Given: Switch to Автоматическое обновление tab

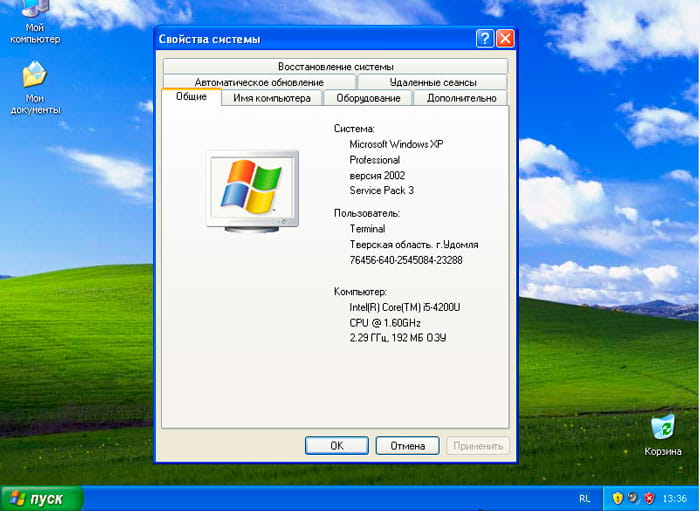Looking at the screenshot, I should [x=259, y=83].
